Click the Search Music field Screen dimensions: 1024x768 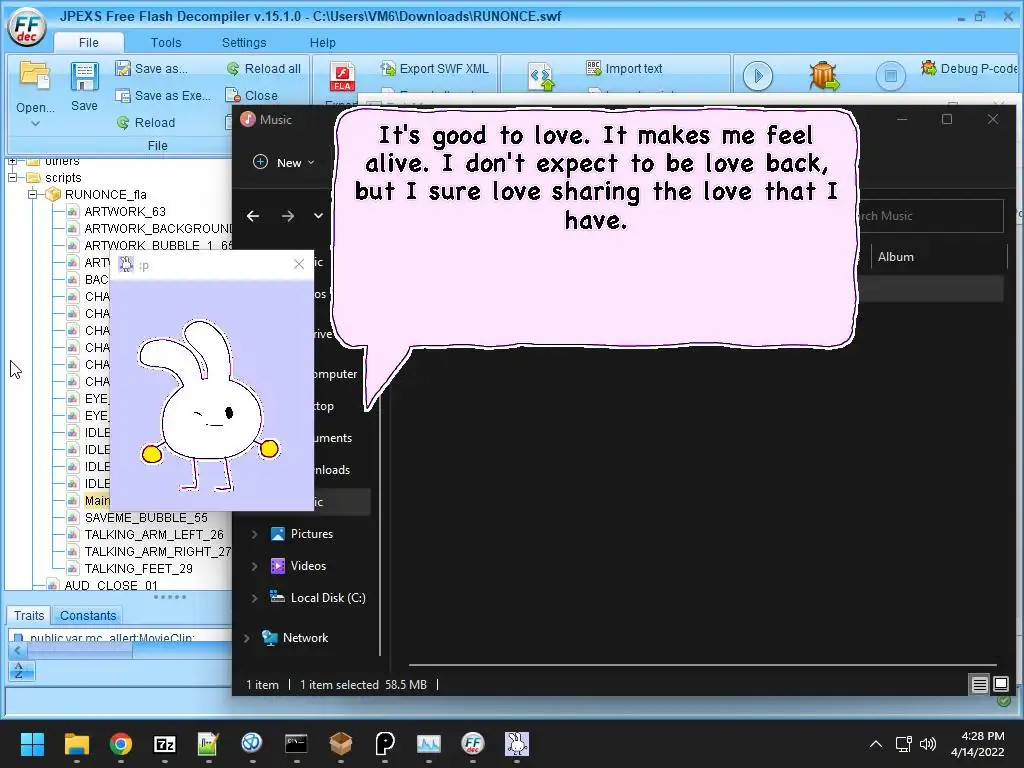click(931, 216)
